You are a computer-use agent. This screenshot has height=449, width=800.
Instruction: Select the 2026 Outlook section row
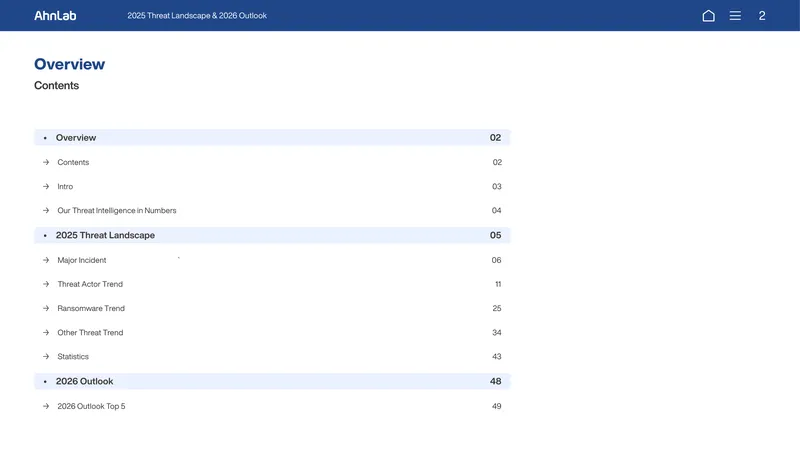272,381
